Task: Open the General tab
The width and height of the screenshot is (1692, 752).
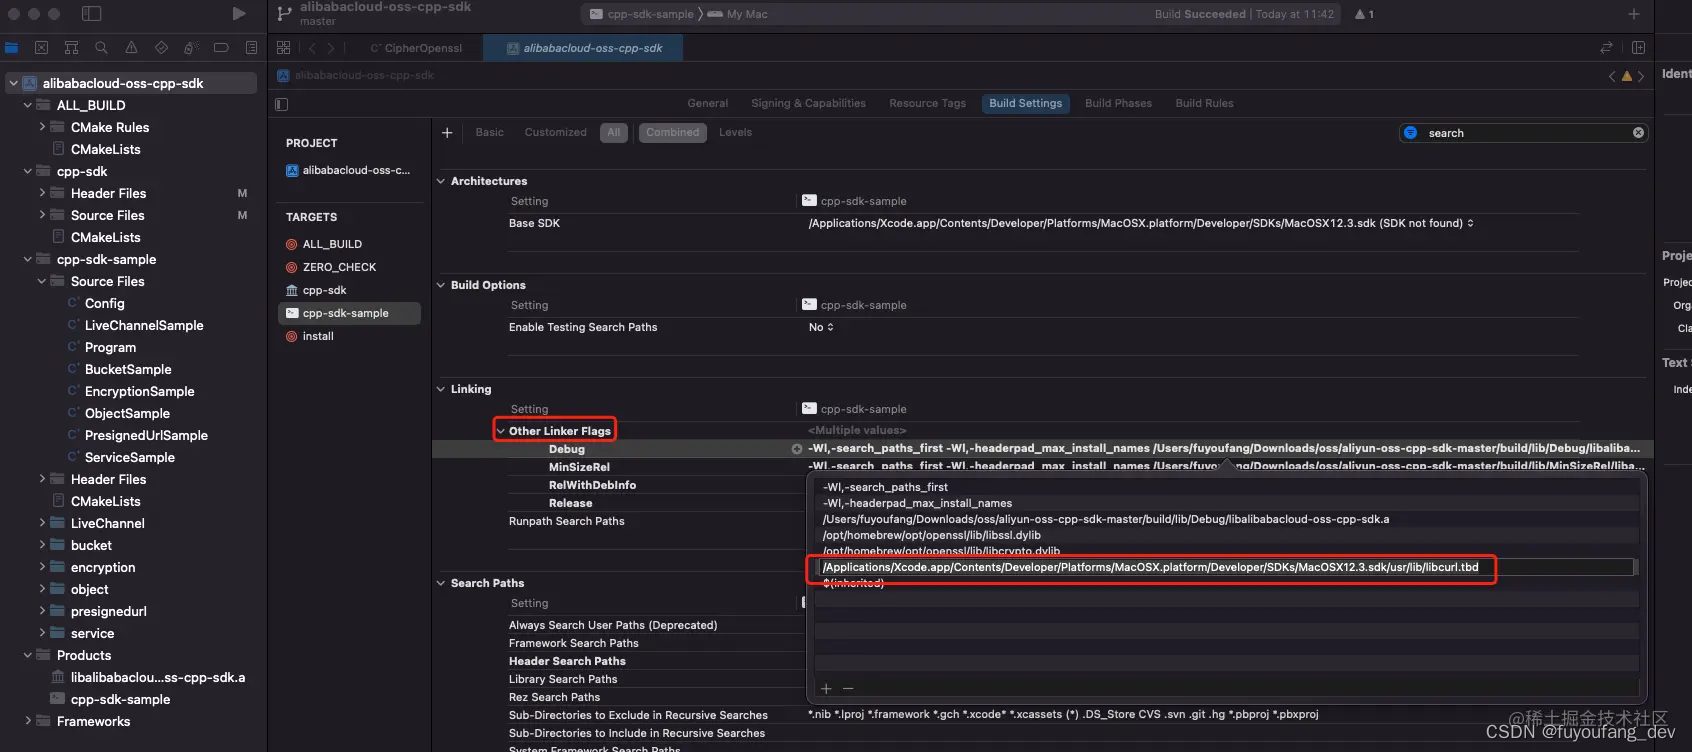Action: pyautogui.click(x=708, y=103)
